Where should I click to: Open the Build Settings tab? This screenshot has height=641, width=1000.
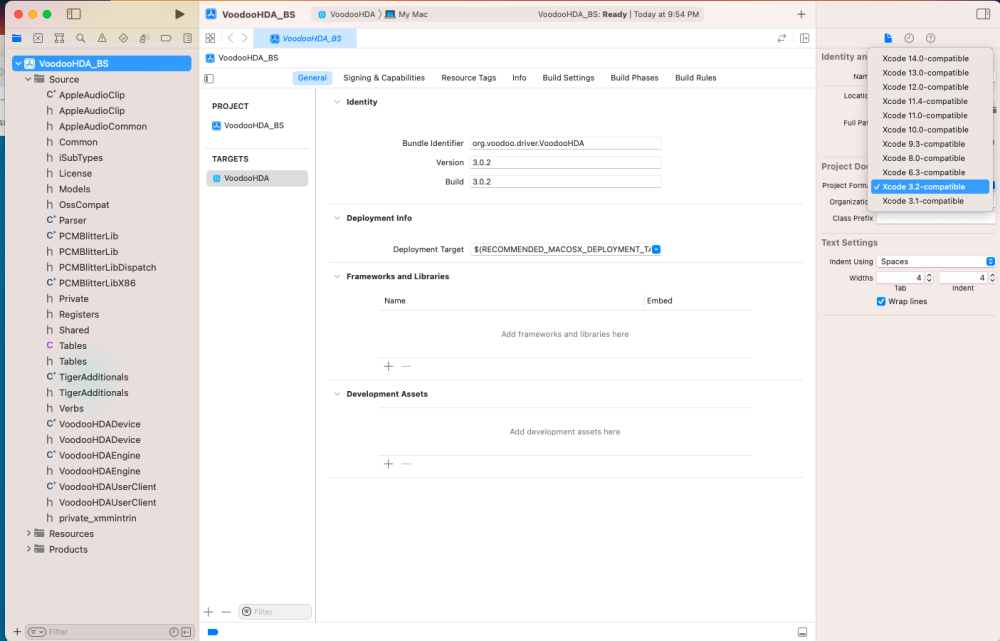[x=568, y=78]
